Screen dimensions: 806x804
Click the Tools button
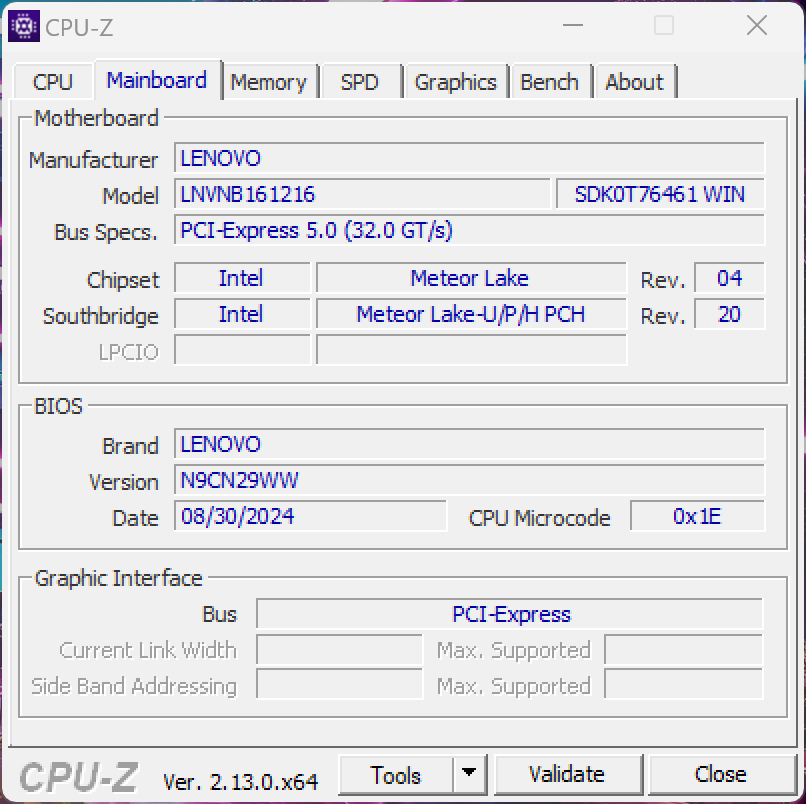[396, 775]
